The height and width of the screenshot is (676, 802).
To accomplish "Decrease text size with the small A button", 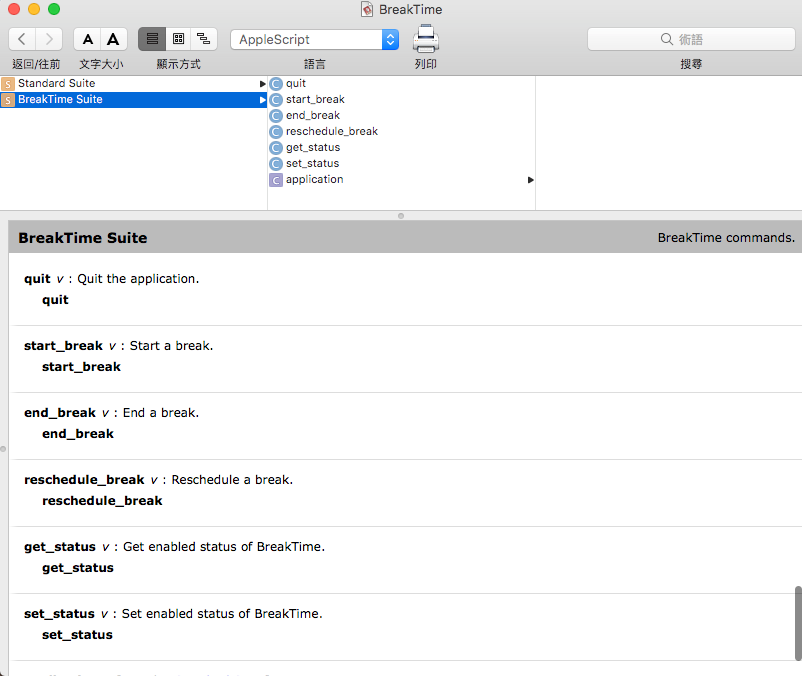I will (87, 39).
